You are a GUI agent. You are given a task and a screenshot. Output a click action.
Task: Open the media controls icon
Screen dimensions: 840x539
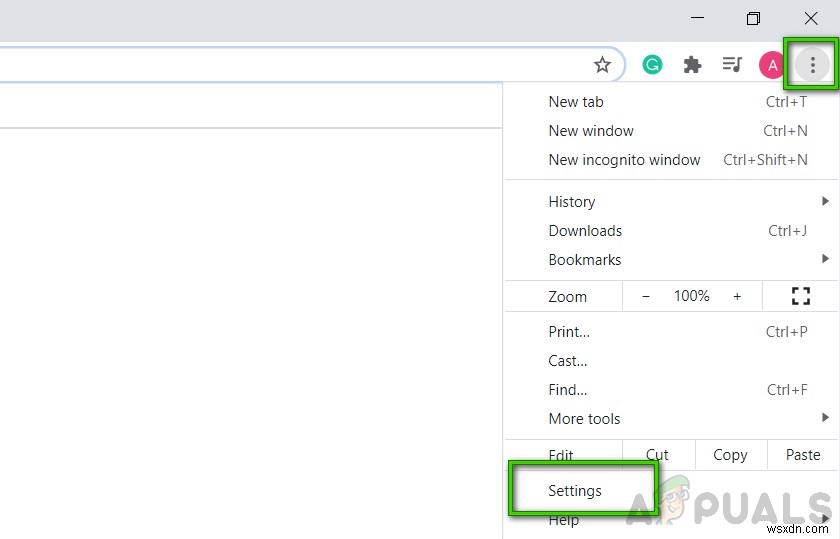coord(732,65)
